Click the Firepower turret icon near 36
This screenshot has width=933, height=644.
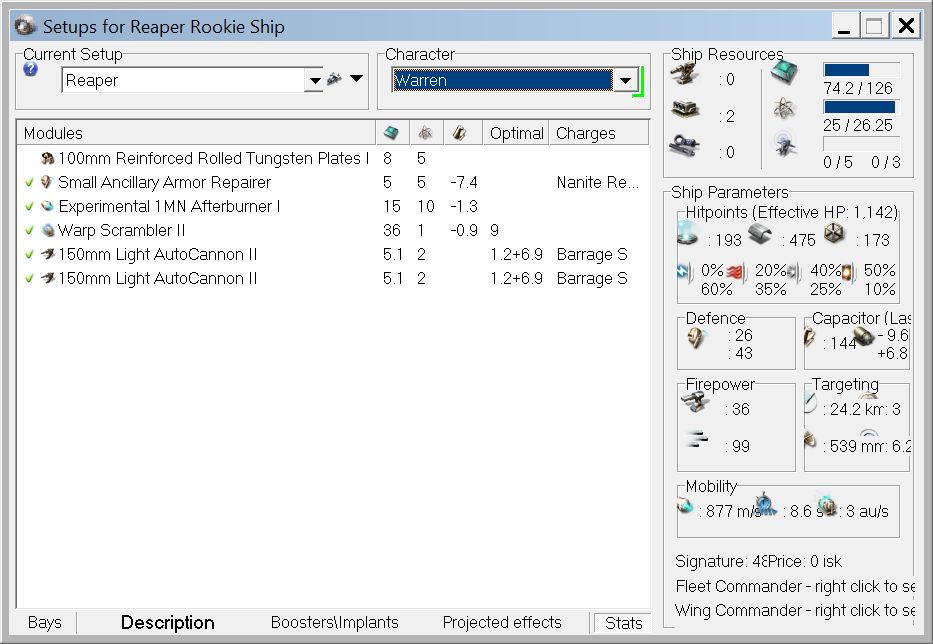tap(694, 403)
